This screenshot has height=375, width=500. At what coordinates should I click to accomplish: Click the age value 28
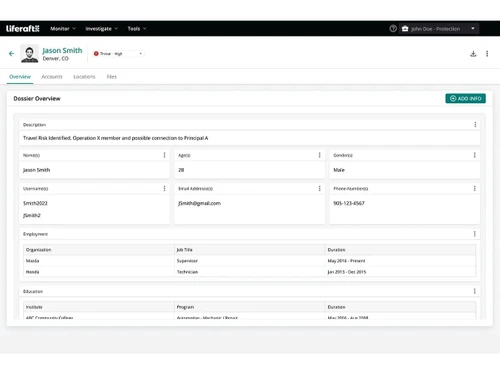pyautogui.click(x=181, y=170)
